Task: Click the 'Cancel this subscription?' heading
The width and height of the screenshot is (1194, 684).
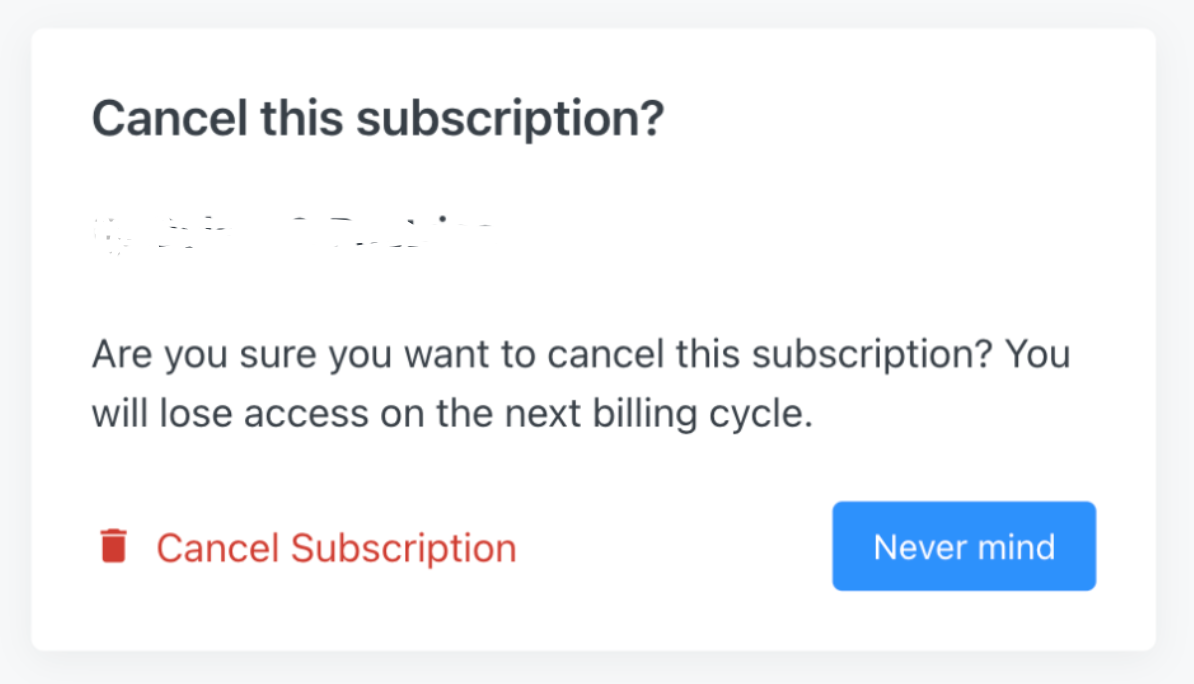Action: 378,120
